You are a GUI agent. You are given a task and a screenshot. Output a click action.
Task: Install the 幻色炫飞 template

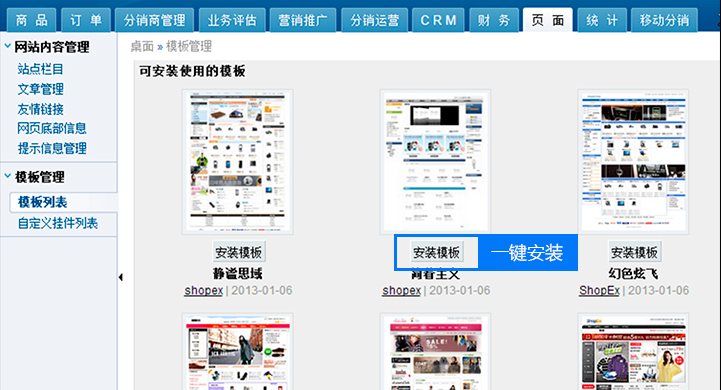[634, 252]
